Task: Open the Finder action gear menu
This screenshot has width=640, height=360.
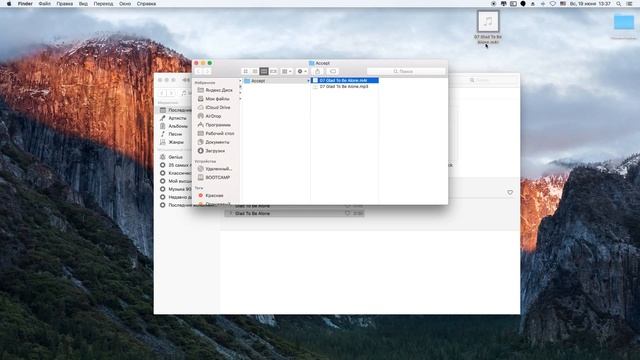Action: pyautogui.click(x=302, y=71)
